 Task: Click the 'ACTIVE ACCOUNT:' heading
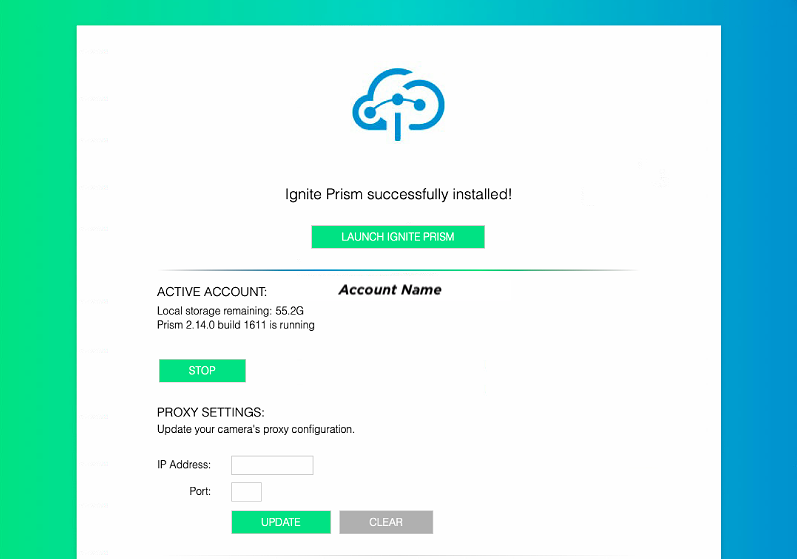[x=212, y=292]
